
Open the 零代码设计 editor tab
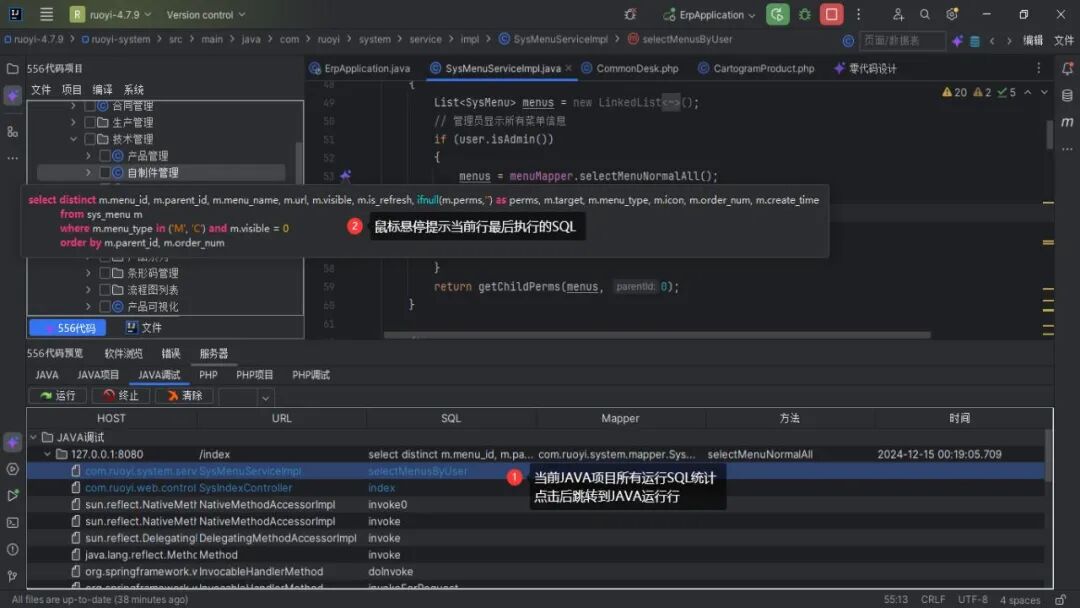(865, 68)
